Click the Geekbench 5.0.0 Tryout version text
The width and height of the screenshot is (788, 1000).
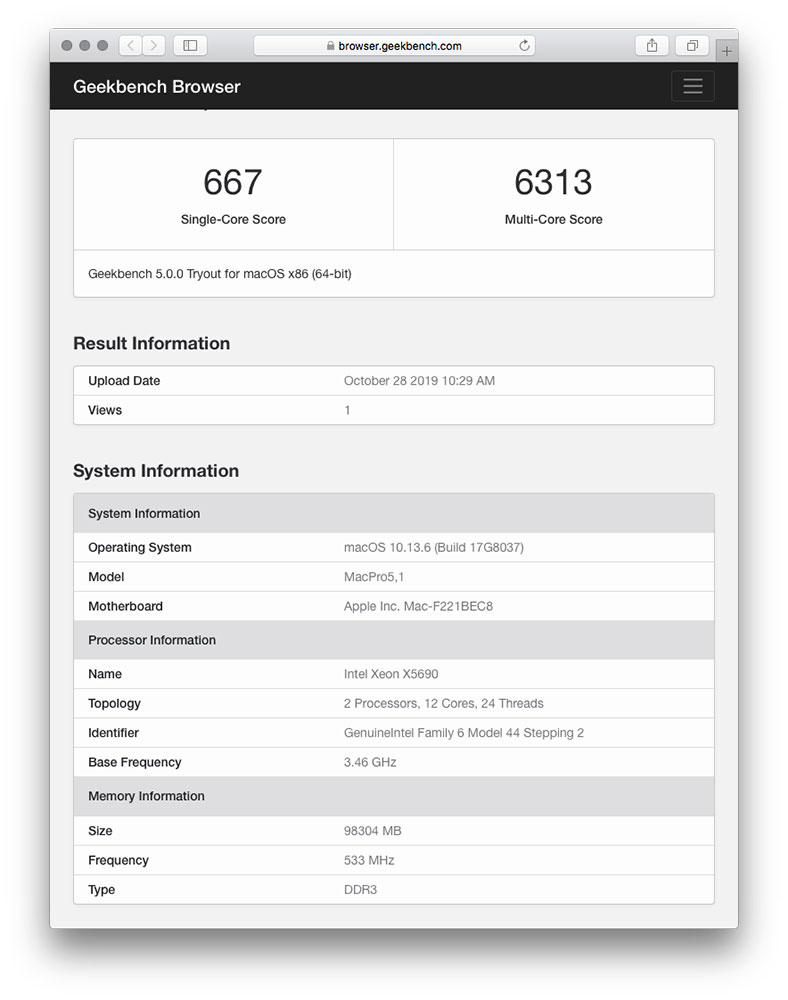(220, 274)
